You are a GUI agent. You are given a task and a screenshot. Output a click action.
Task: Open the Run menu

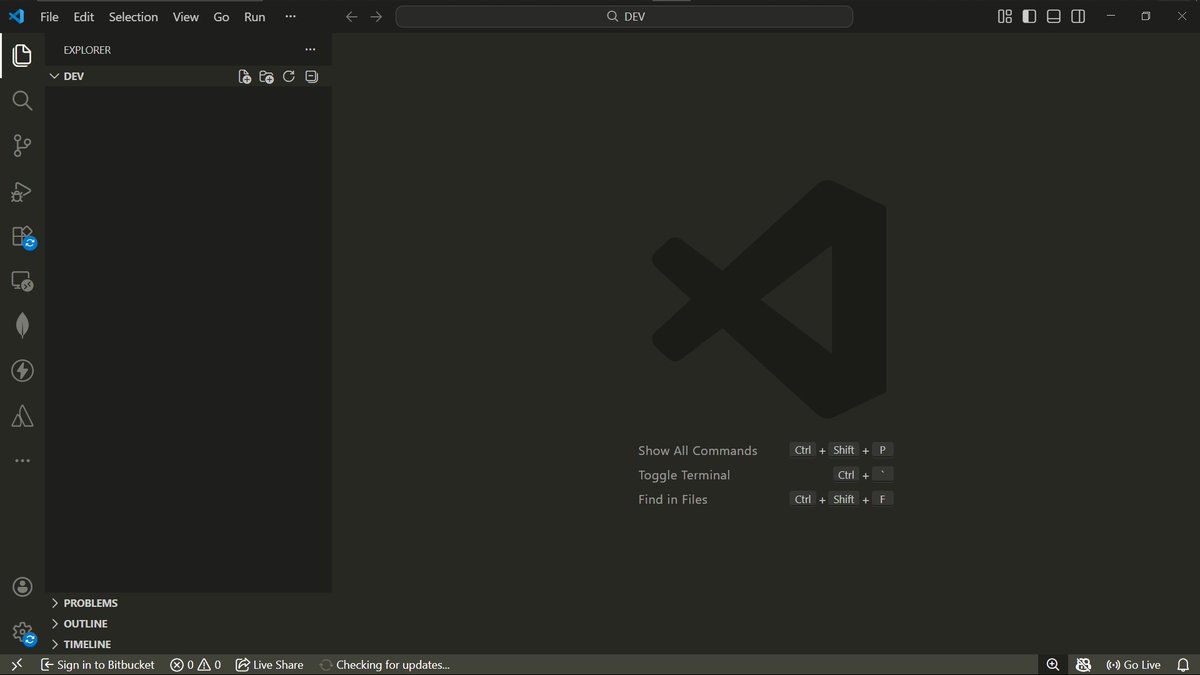tap(255, 17)
